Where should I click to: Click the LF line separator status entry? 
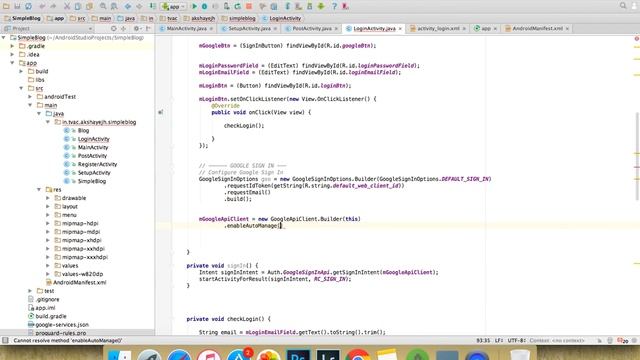pyautogui.click(x=499, y=340)
